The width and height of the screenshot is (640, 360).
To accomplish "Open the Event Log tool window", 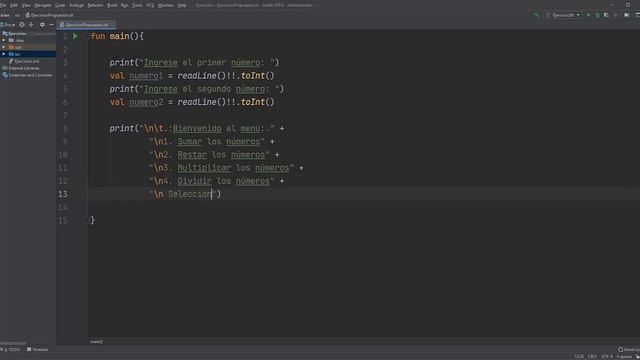I will coord(629,350).
